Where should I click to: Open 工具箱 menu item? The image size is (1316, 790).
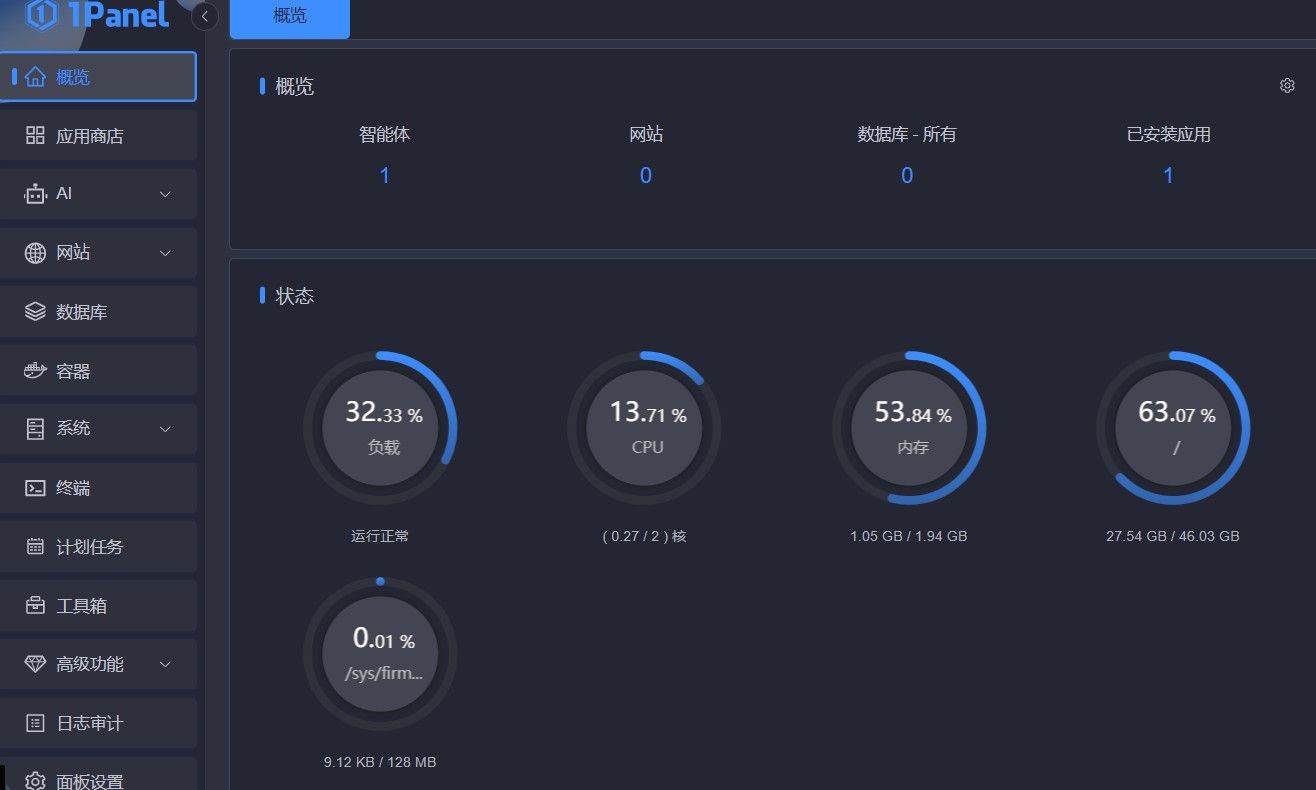tap(98, 606)
